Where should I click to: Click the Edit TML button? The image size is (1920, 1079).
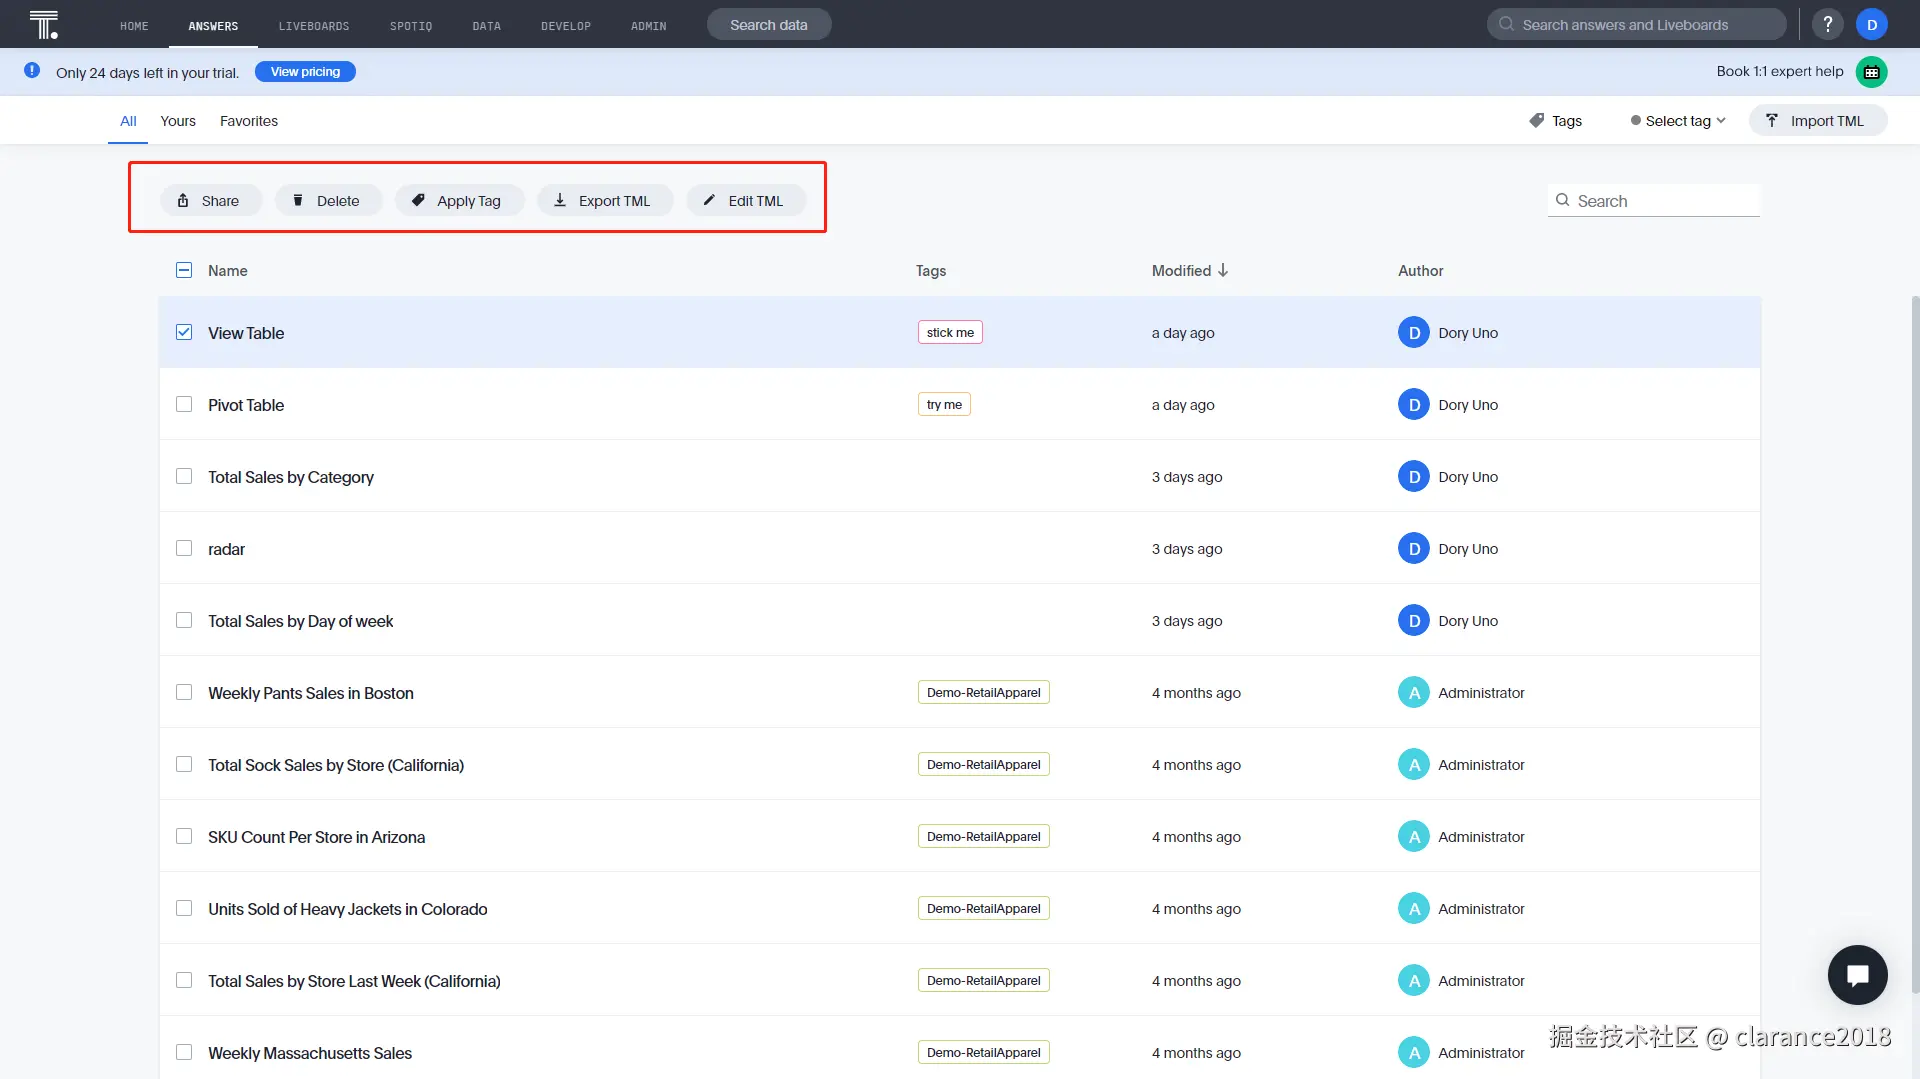pyautogui.click(x=746, y=201)
